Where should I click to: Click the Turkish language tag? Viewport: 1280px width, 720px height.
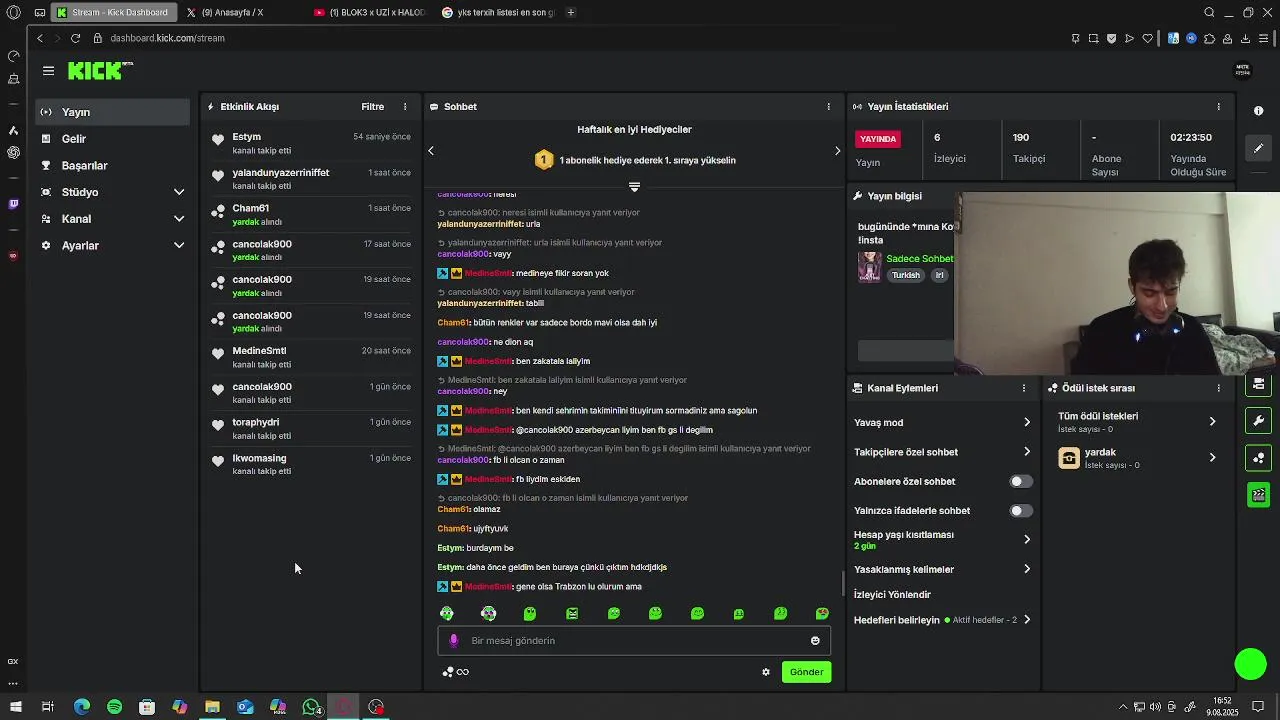905,276
